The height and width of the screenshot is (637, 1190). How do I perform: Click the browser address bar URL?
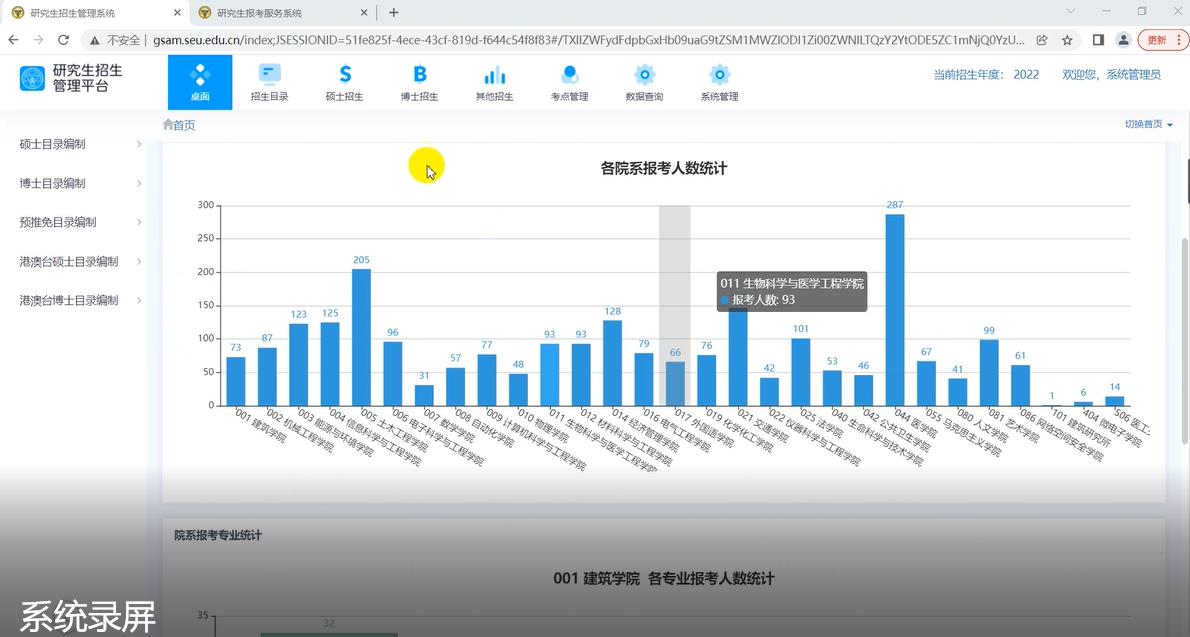tap(588, 40)
